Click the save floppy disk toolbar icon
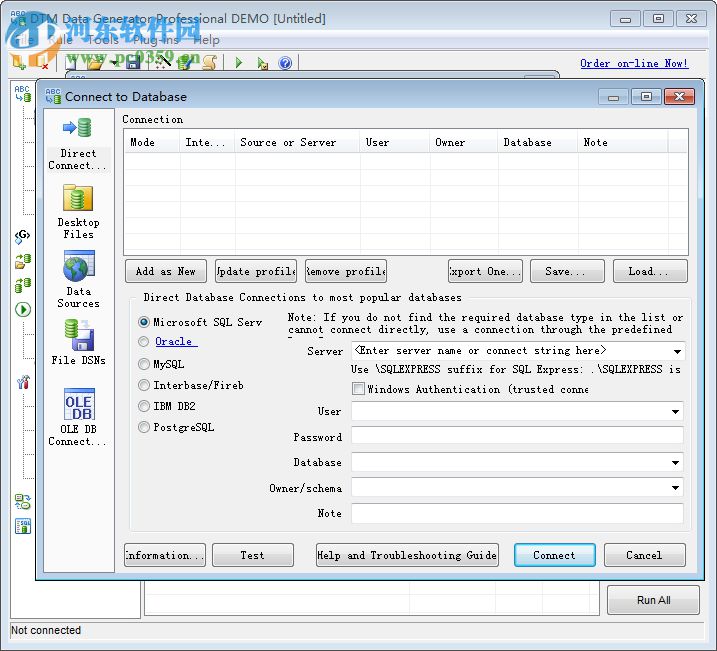Screen dimensions: 717x651 point(133,63)
